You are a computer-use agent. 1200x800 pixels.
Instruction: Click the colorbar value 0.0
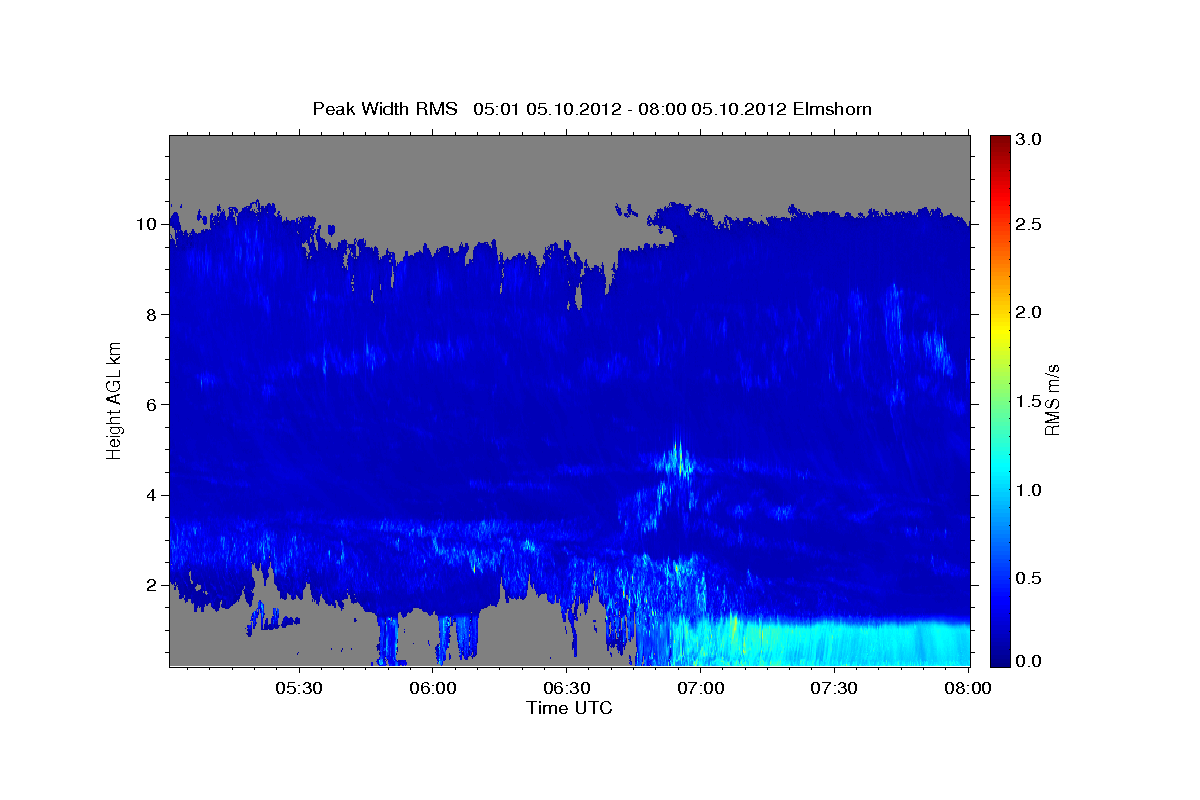(x=1030, y=661)
